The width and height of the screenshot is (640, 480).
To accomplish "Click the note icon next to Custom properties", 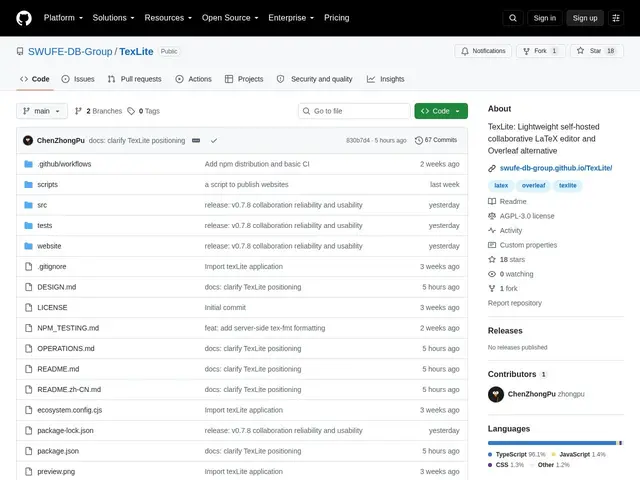I will (x=492, y=245).
